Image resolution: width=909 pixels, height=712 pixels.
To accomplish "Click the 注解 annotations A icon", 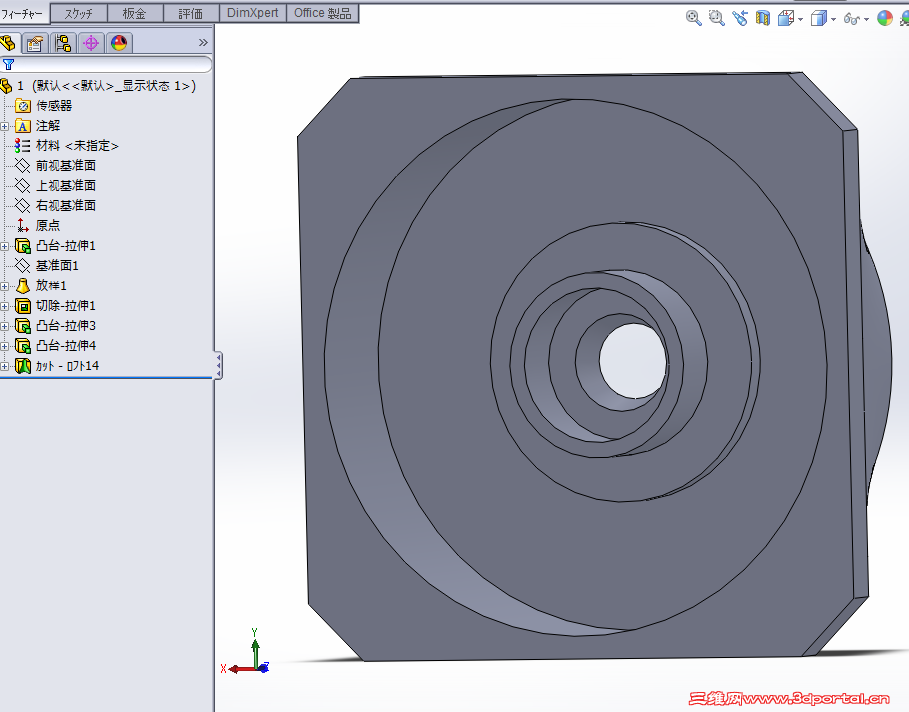I will point(23,126).
